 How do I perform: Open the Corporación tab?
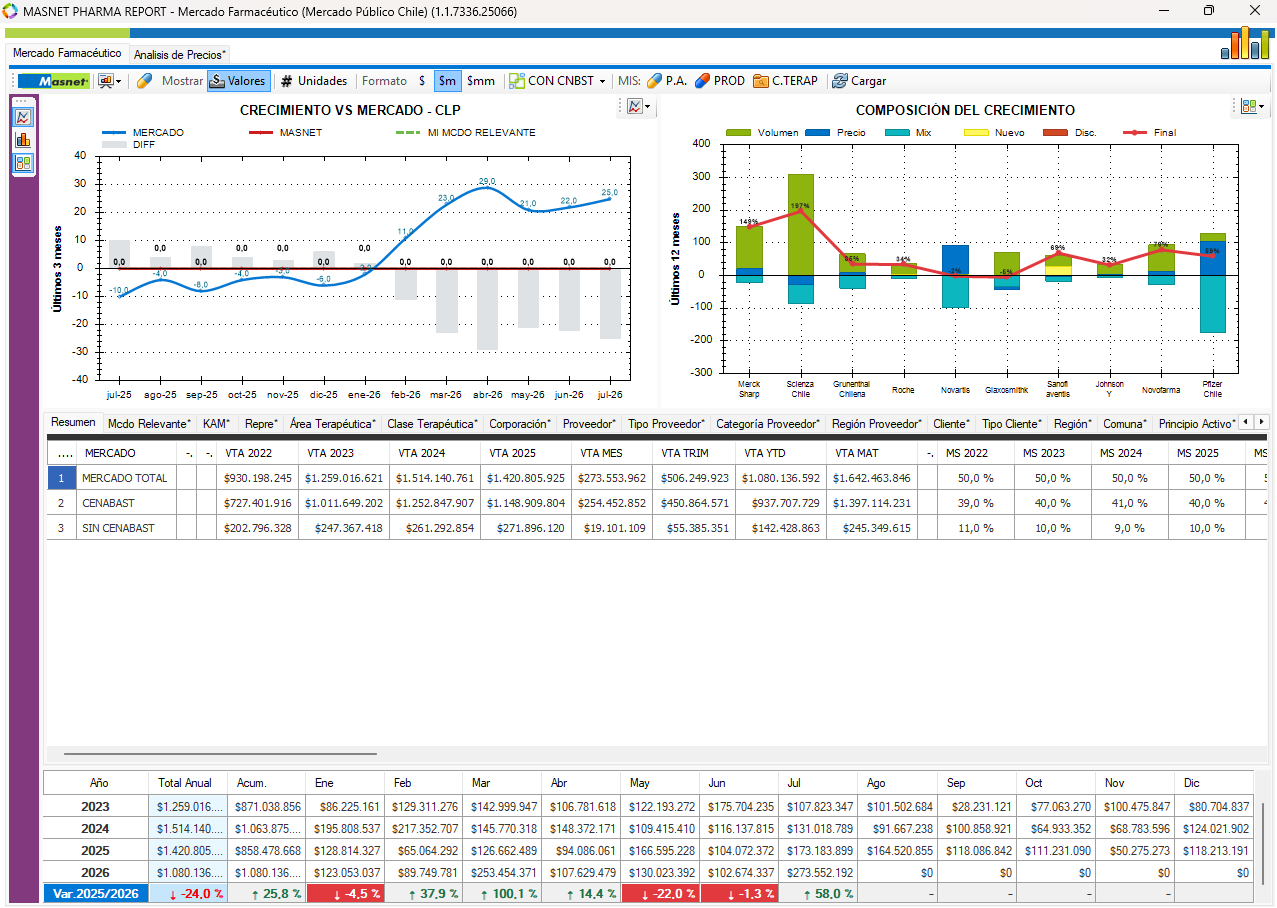(520, 424)
